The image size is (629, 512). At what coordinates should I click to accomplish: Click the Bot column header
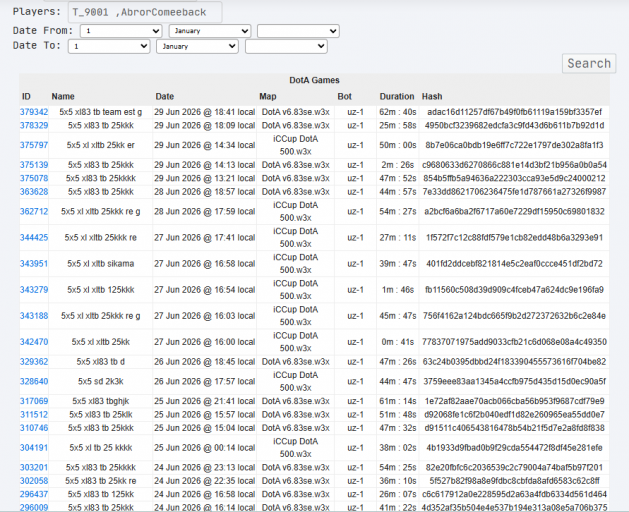345,96
